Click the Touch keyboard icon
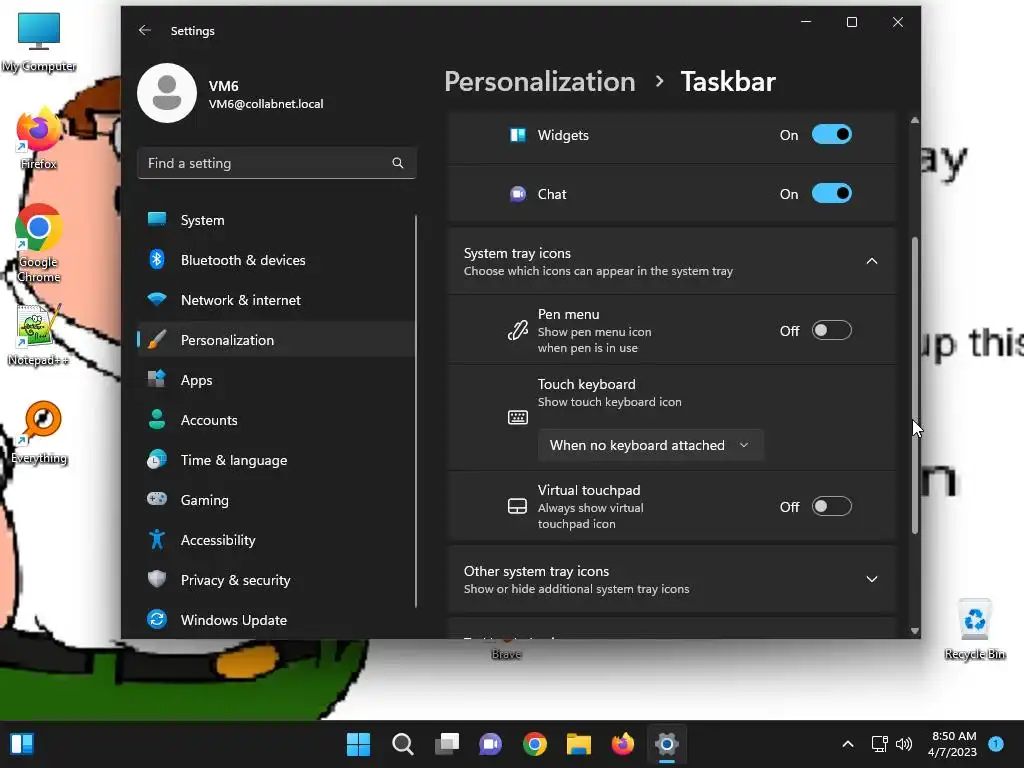This screenshot has height=768, width=1024. point(518,417)
